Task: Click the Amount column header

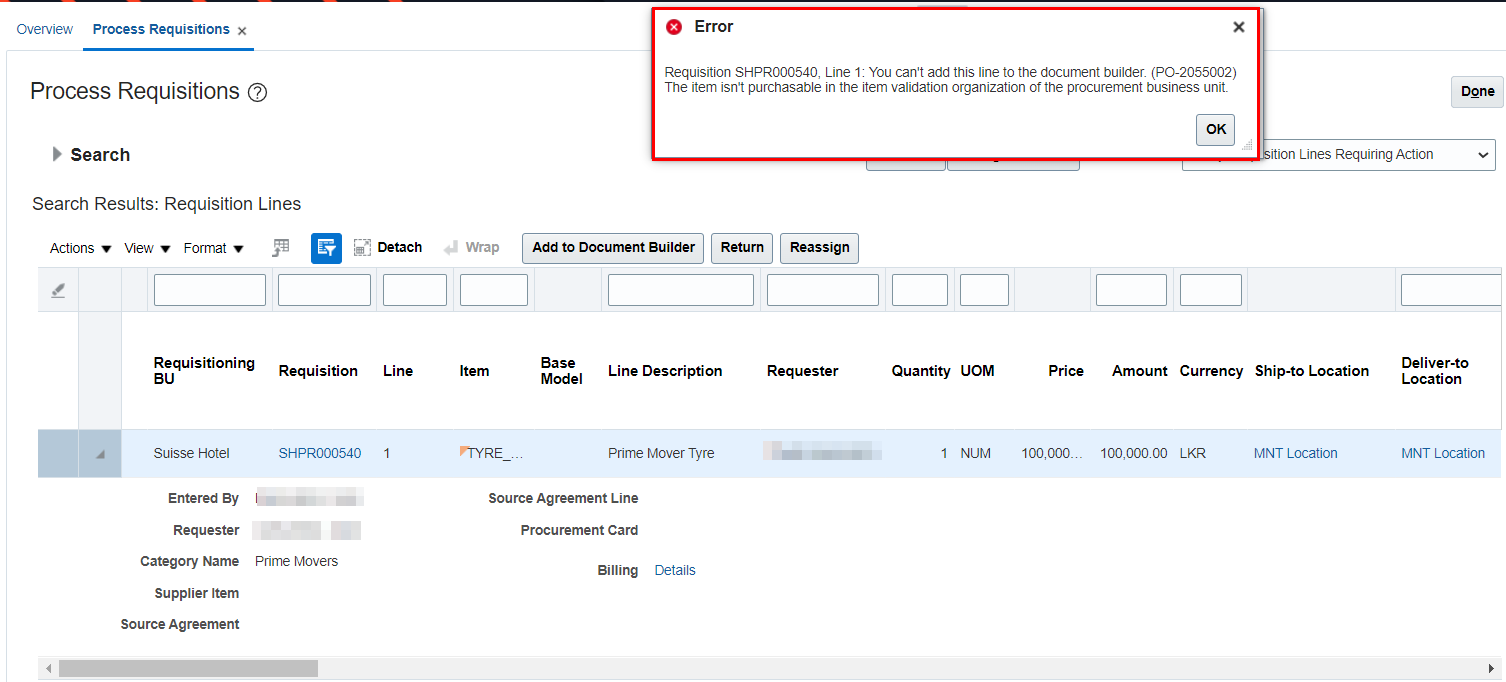Action: [1139, 371]
